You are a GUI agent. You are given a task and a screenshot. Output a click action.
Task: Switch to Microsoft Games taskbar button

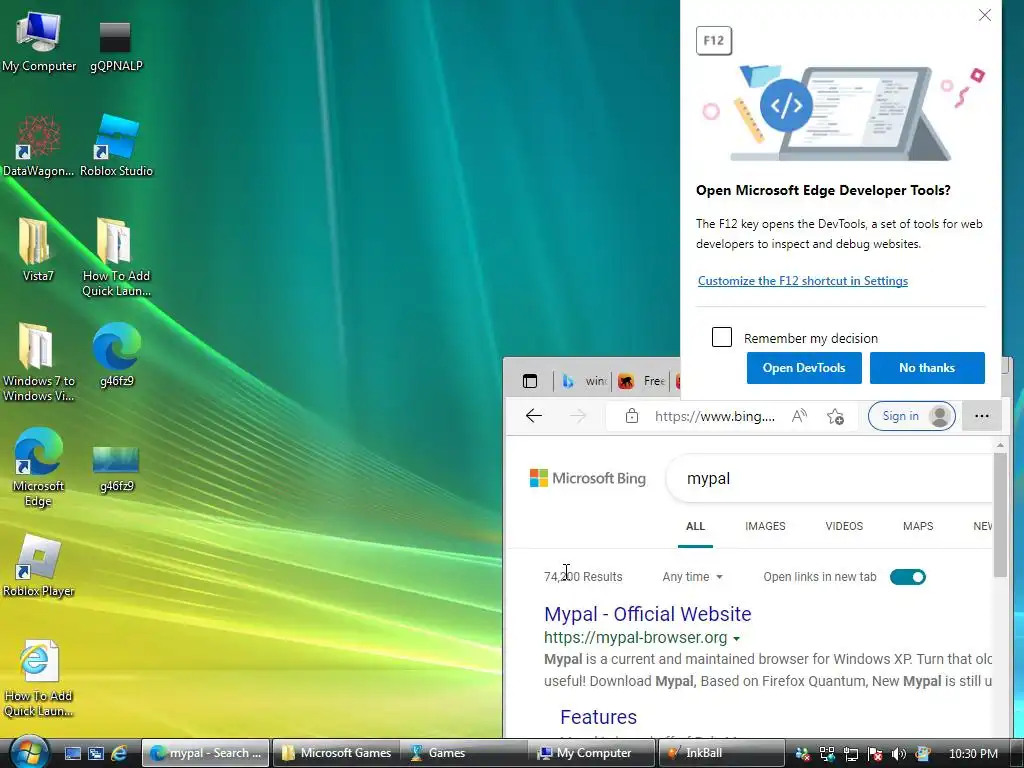[336, 753]
